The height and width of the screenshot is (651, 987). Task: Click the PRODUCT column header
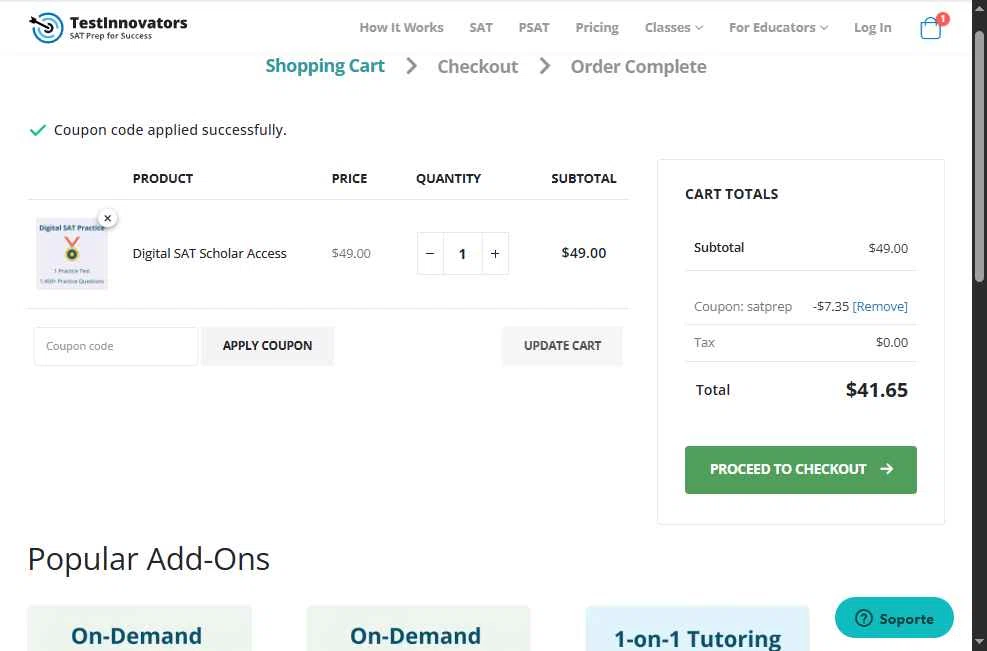162,178
